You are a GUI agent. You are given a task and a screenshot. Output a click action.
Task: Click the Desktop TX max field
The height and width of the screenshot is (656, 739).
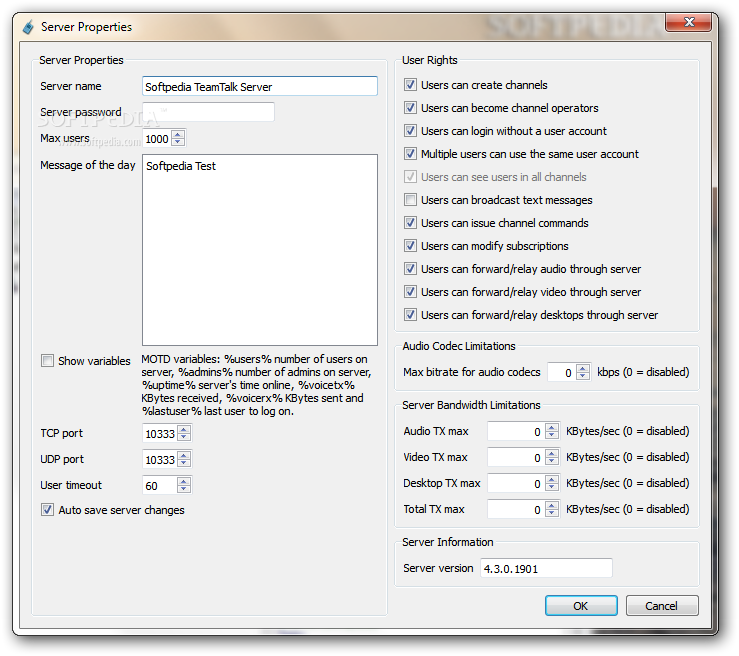point(516,483)
